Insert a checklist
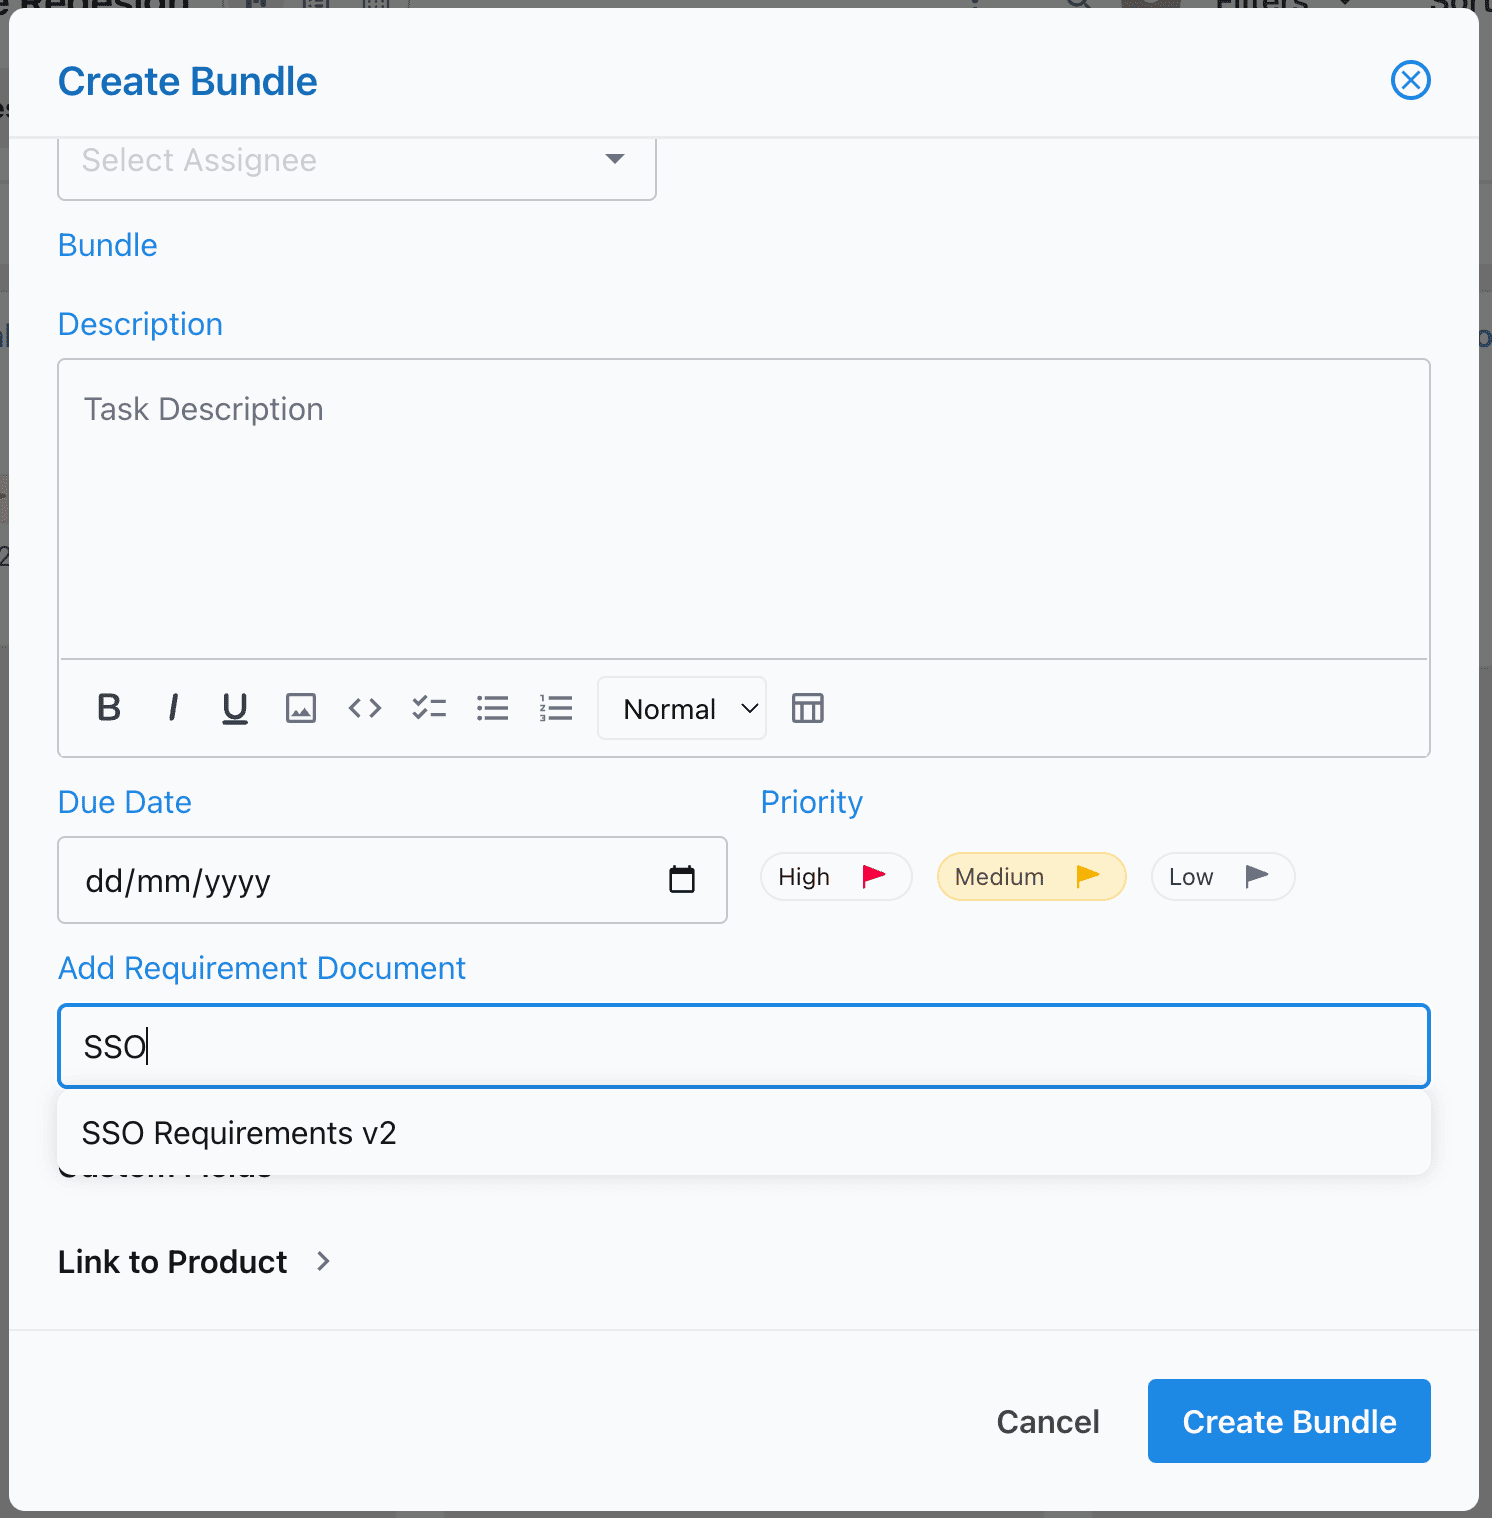Screen dimensions: 1492x1518 429,708
